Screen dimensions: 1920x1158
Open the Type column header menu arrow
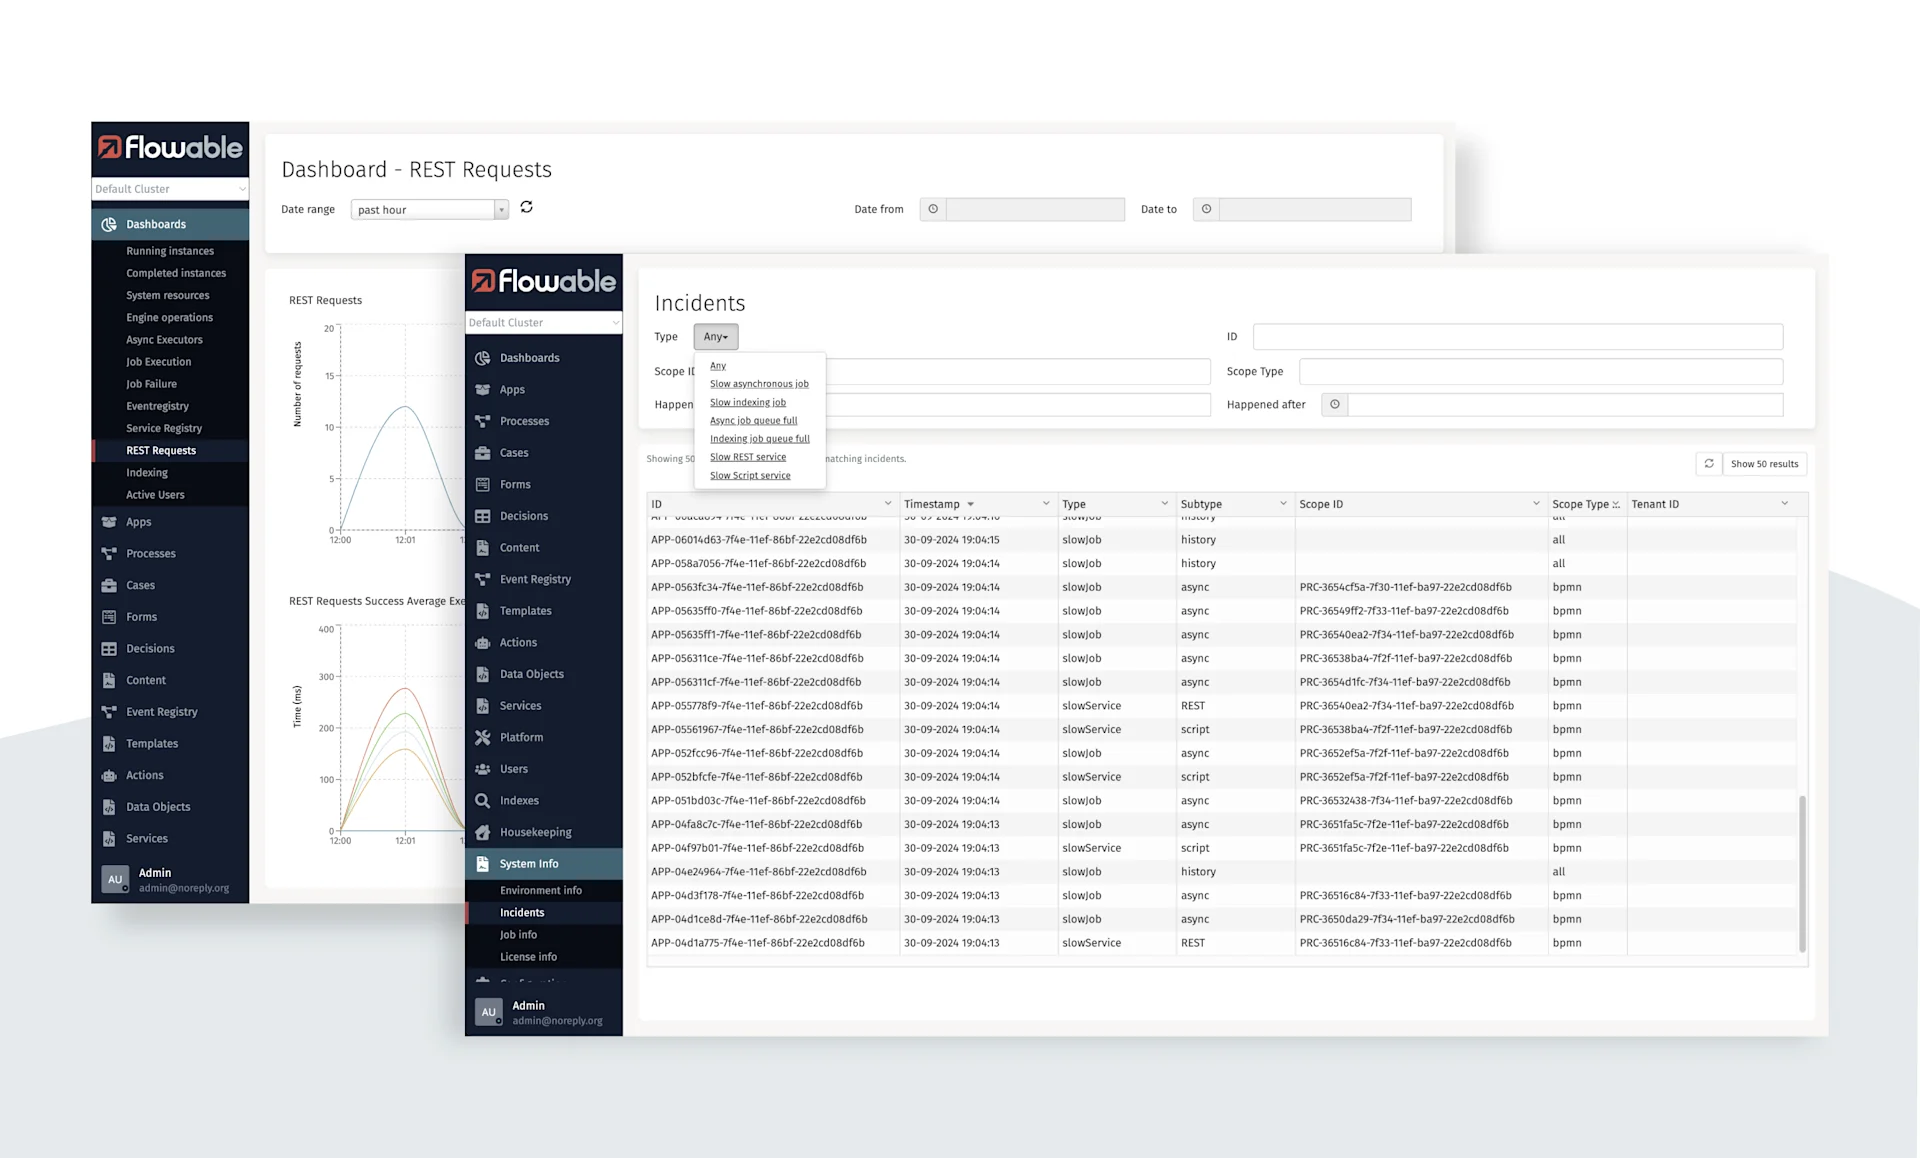click(x=1164, y=503)
